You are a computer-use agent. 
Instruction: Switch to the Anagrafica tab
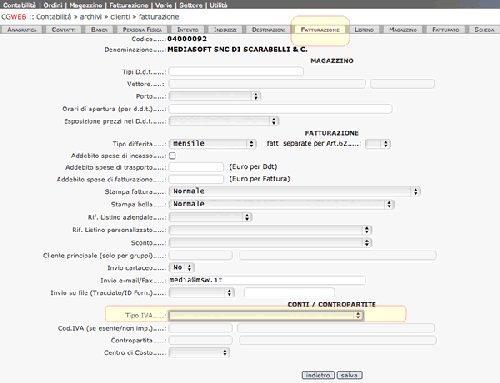[22, 30]
